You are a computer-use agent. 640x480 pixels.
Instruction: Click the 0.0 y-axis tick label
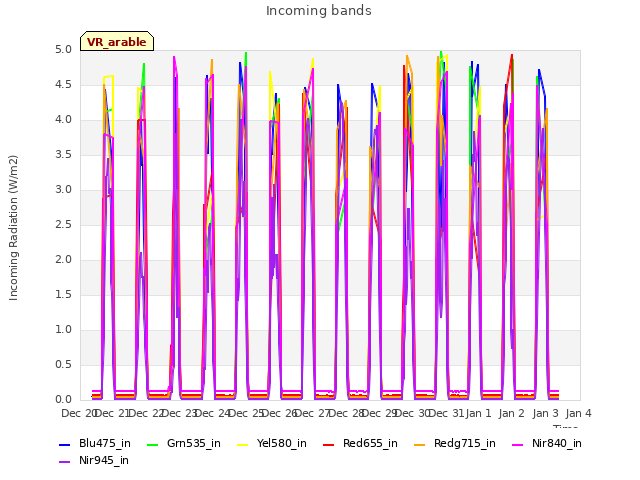(63, 400)
